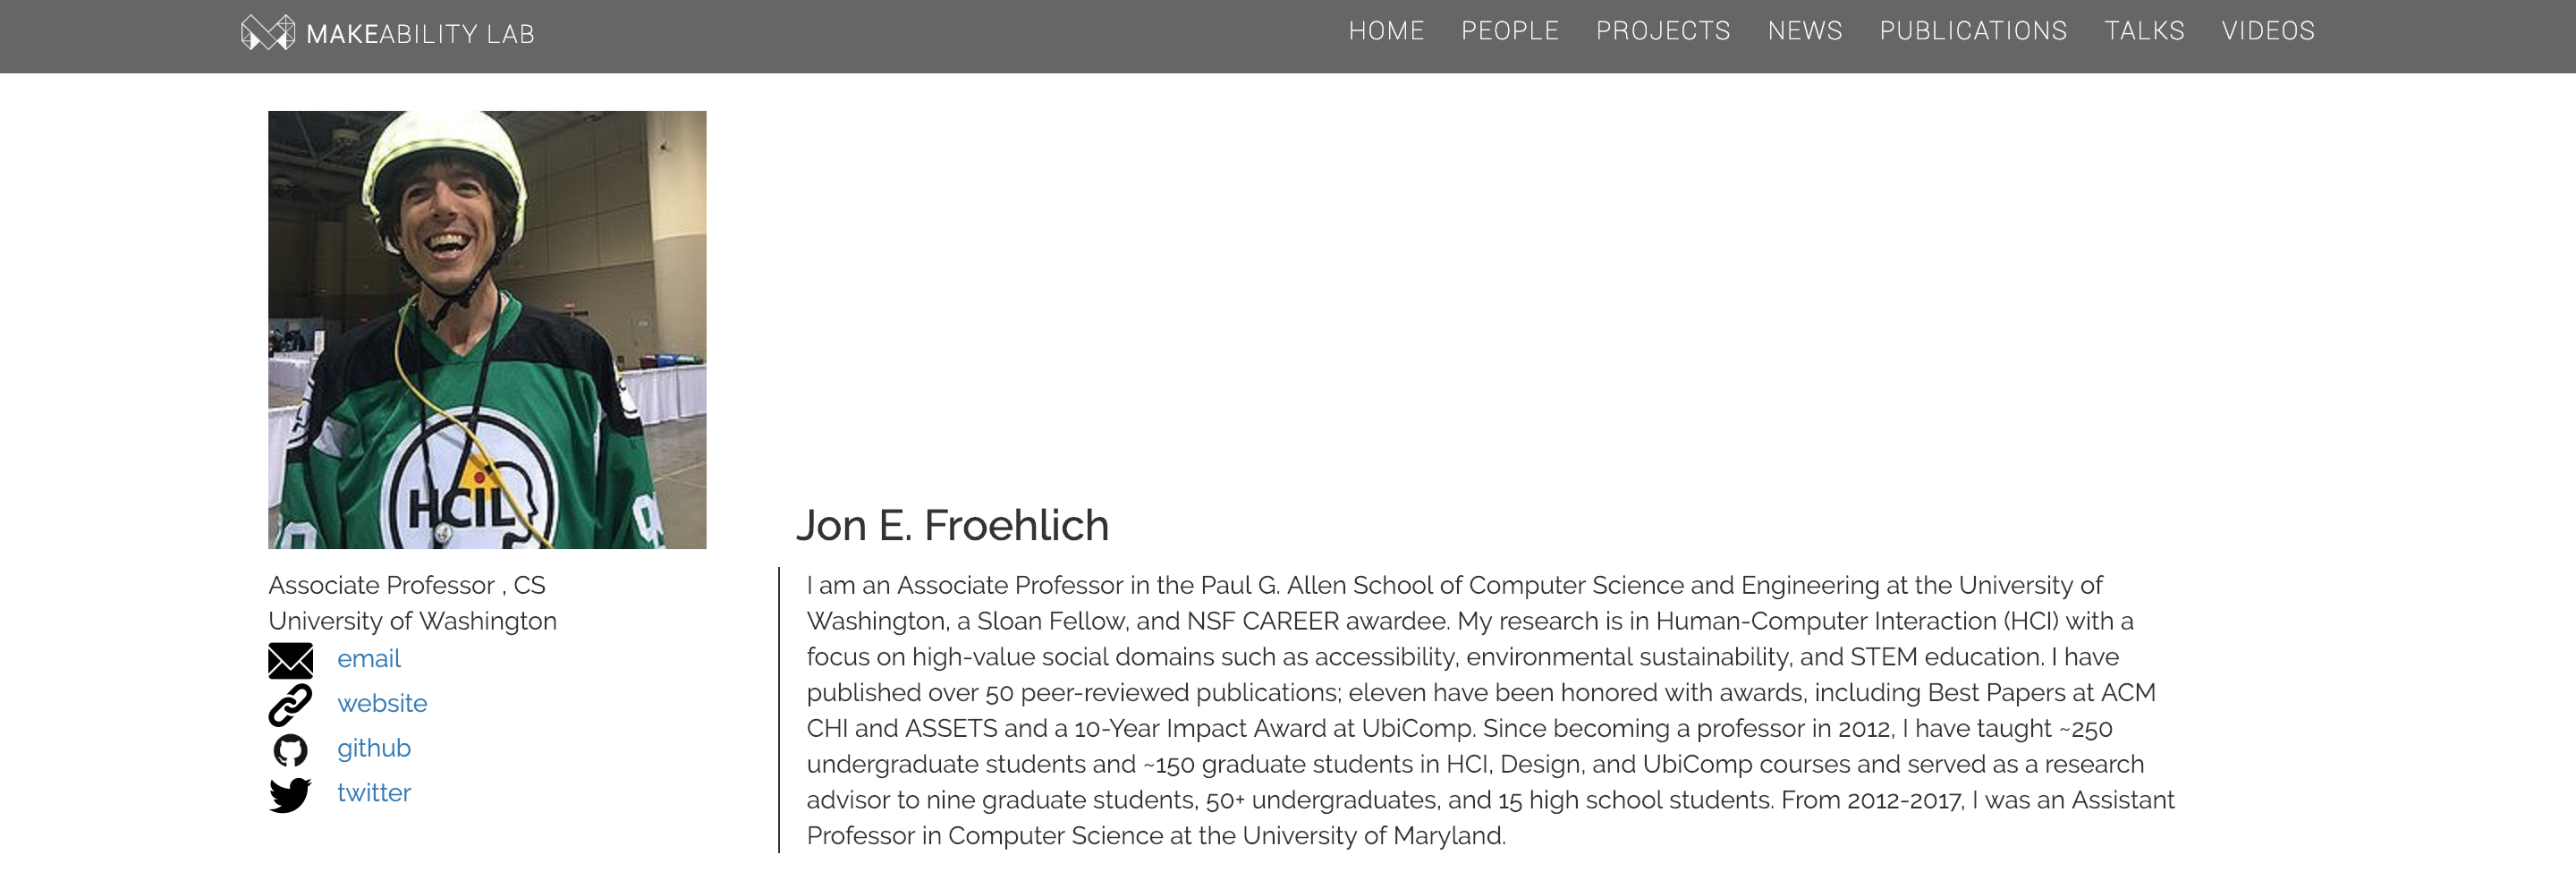
Task: Click the Jon E. Froehlich name heading
Action: (952, 526)
